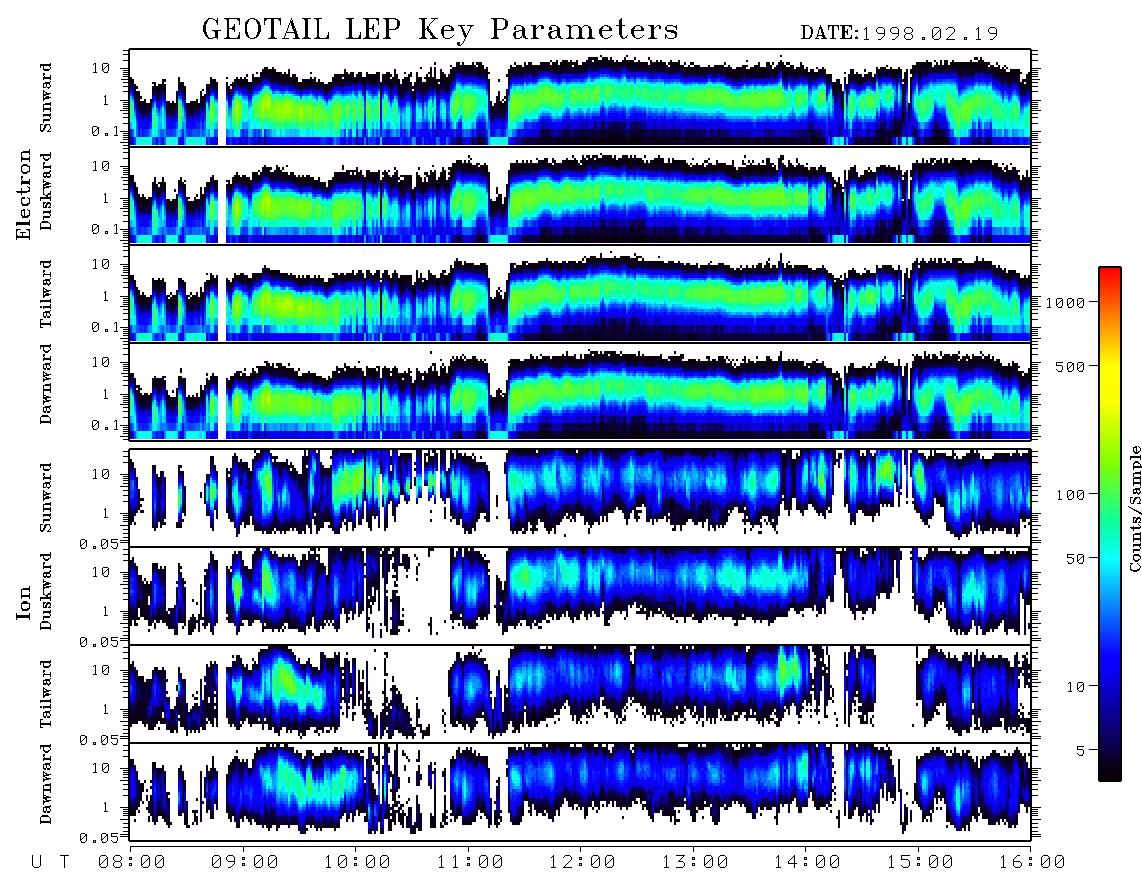Image resolution: width=1142 pixels, height=880 pixels.
Task: Click the 500 colorbar tick label
Action: click(x=1070, y=366)
